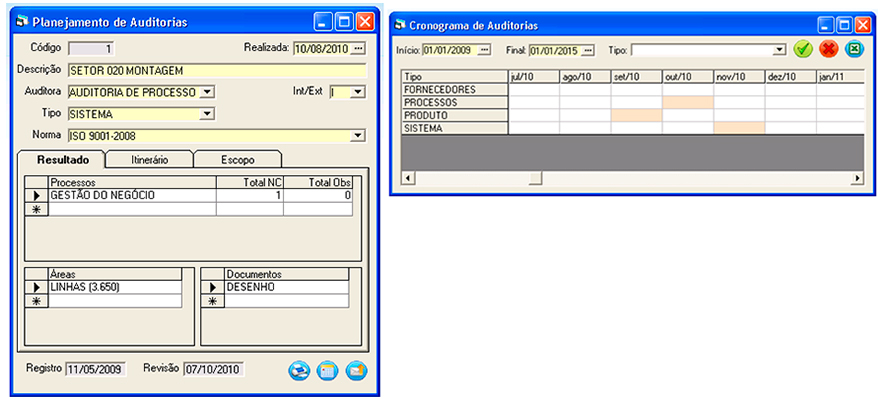Click the jan/11 column header
This screenshot has width=887, height=400.
(840, 77)
